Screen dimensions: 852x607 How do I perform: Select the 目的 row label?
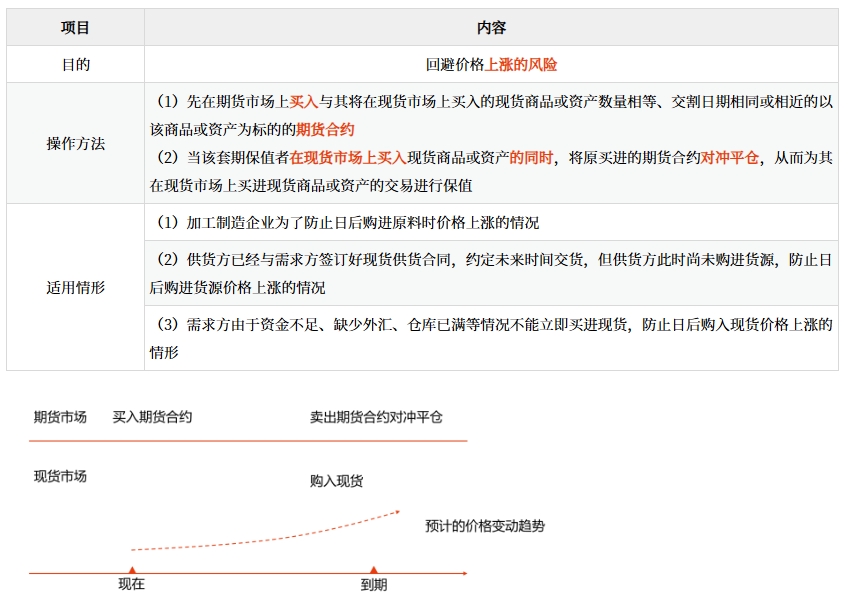(75, 62)
